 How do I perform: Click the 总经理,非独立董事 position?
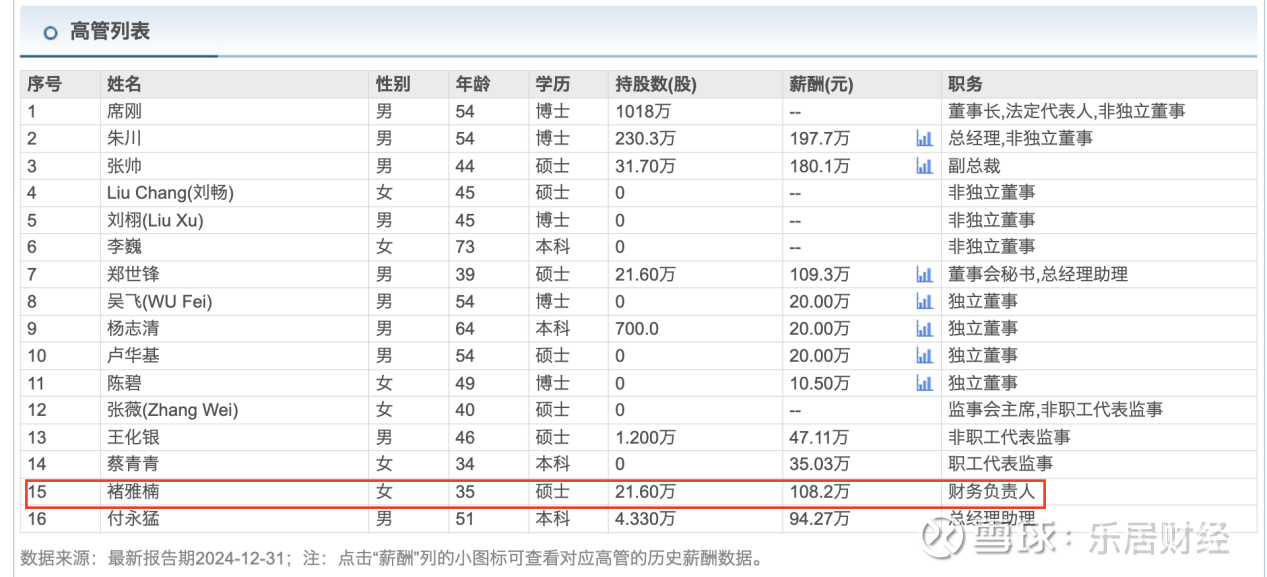1020,138
